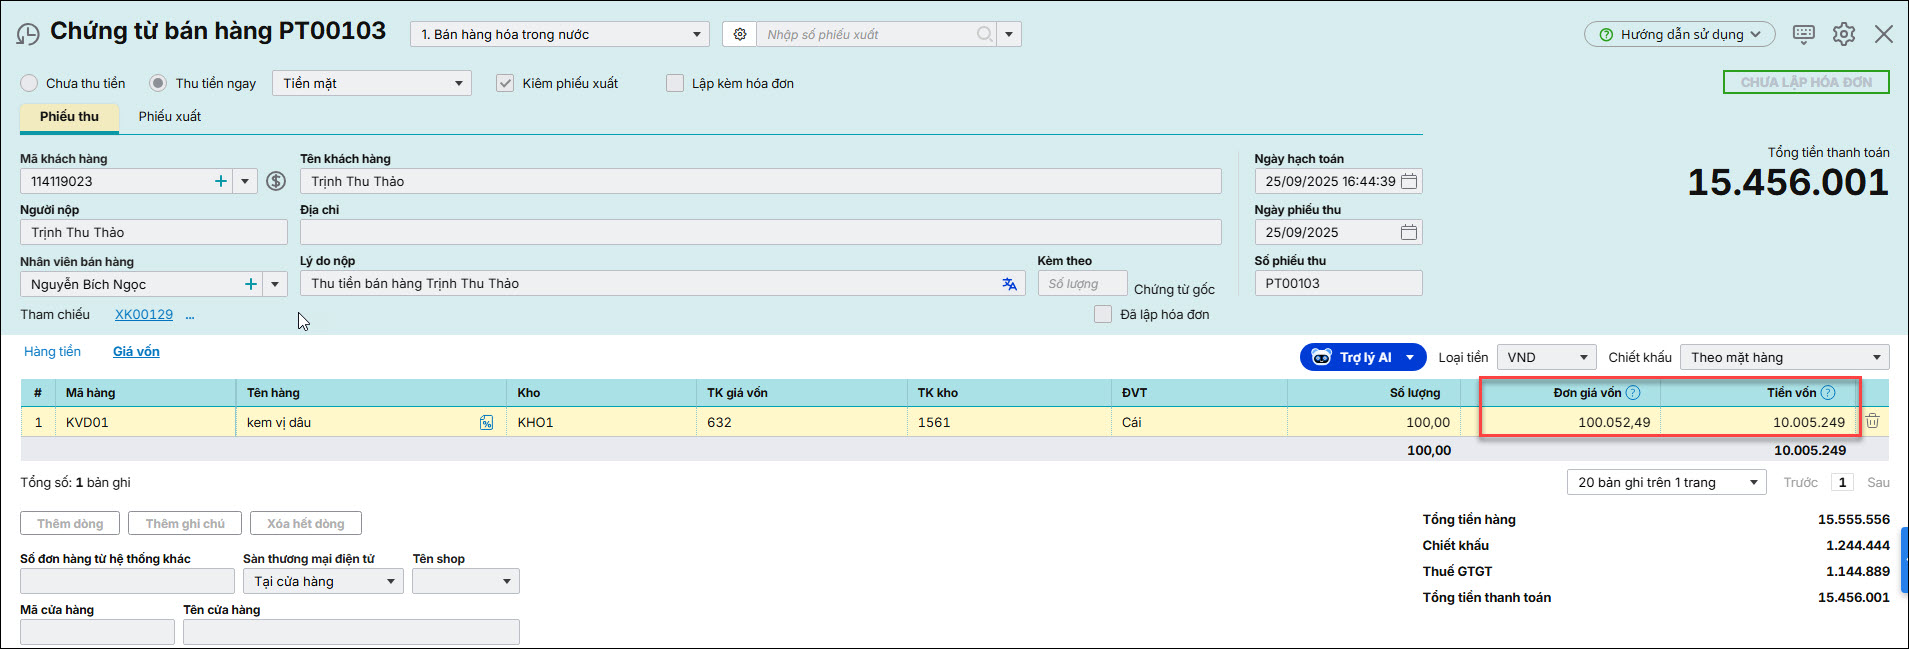The width and height of the screenshot is (1909, 649).
Task: Switch to the Phiếu xuất tab
Action: pos(169,116)
